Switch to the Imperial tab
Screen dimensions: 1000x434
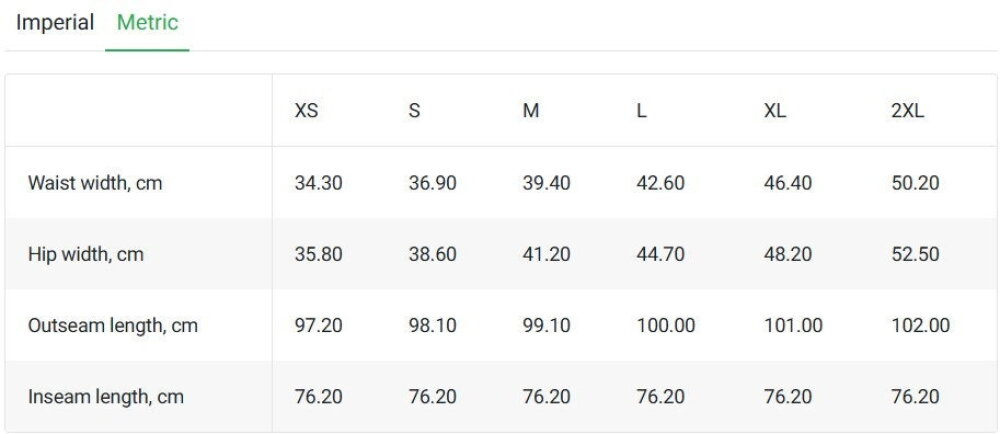(x=55, y=23)
